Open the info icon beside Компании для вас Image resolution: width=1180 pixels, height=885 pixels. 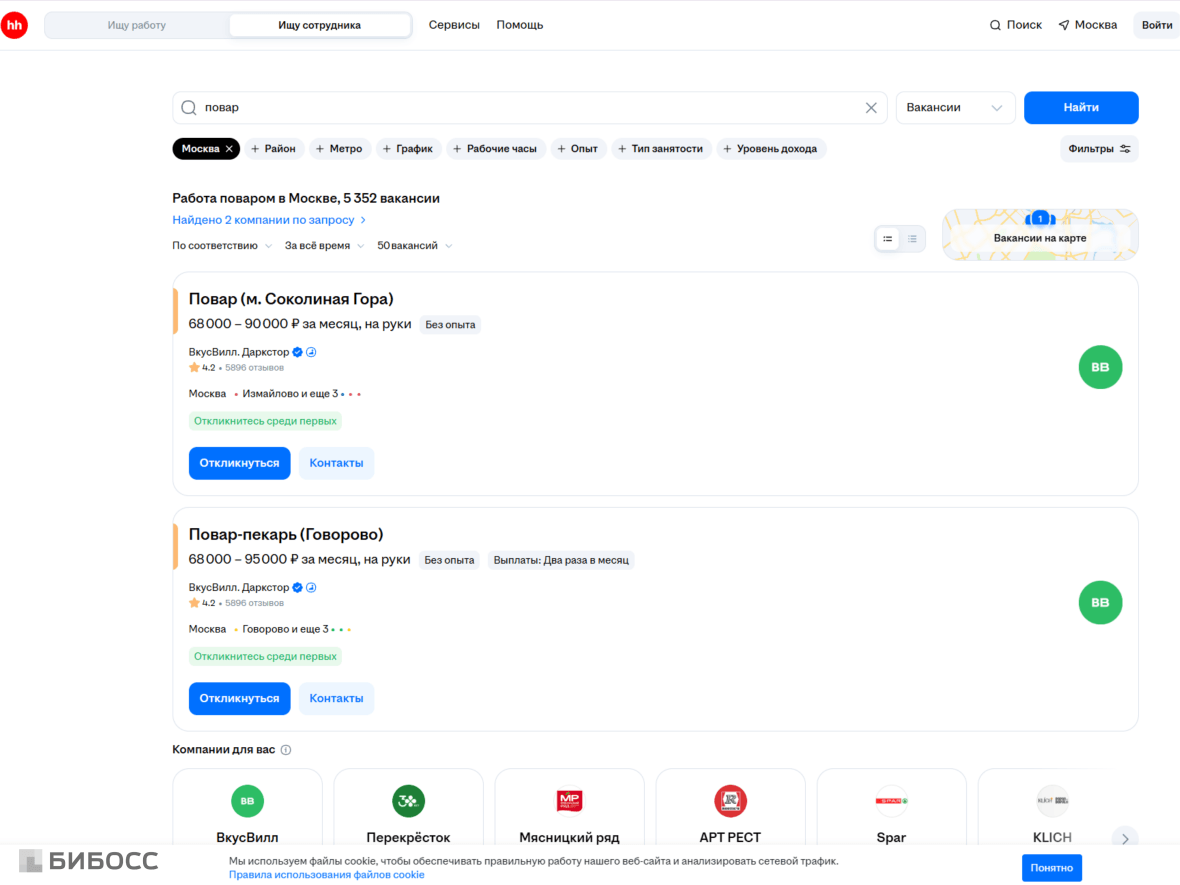[286, 750]
